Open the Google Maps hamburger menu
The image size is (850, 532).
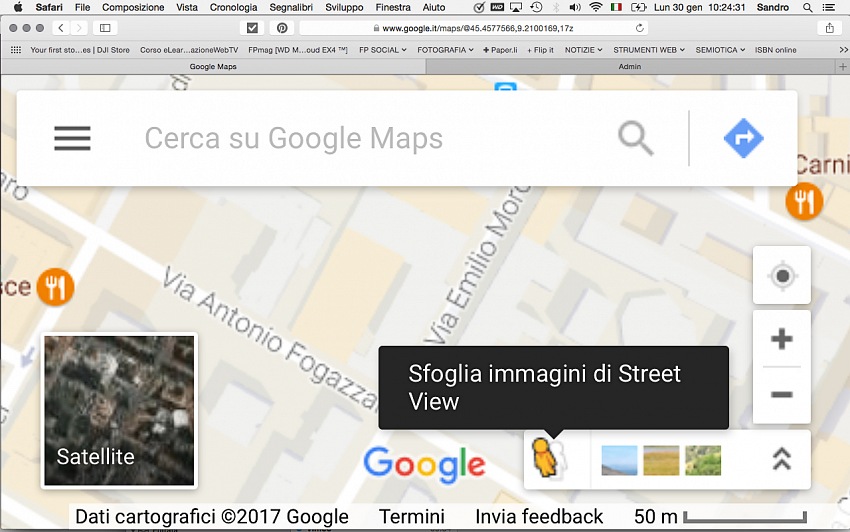pos(72,138)
